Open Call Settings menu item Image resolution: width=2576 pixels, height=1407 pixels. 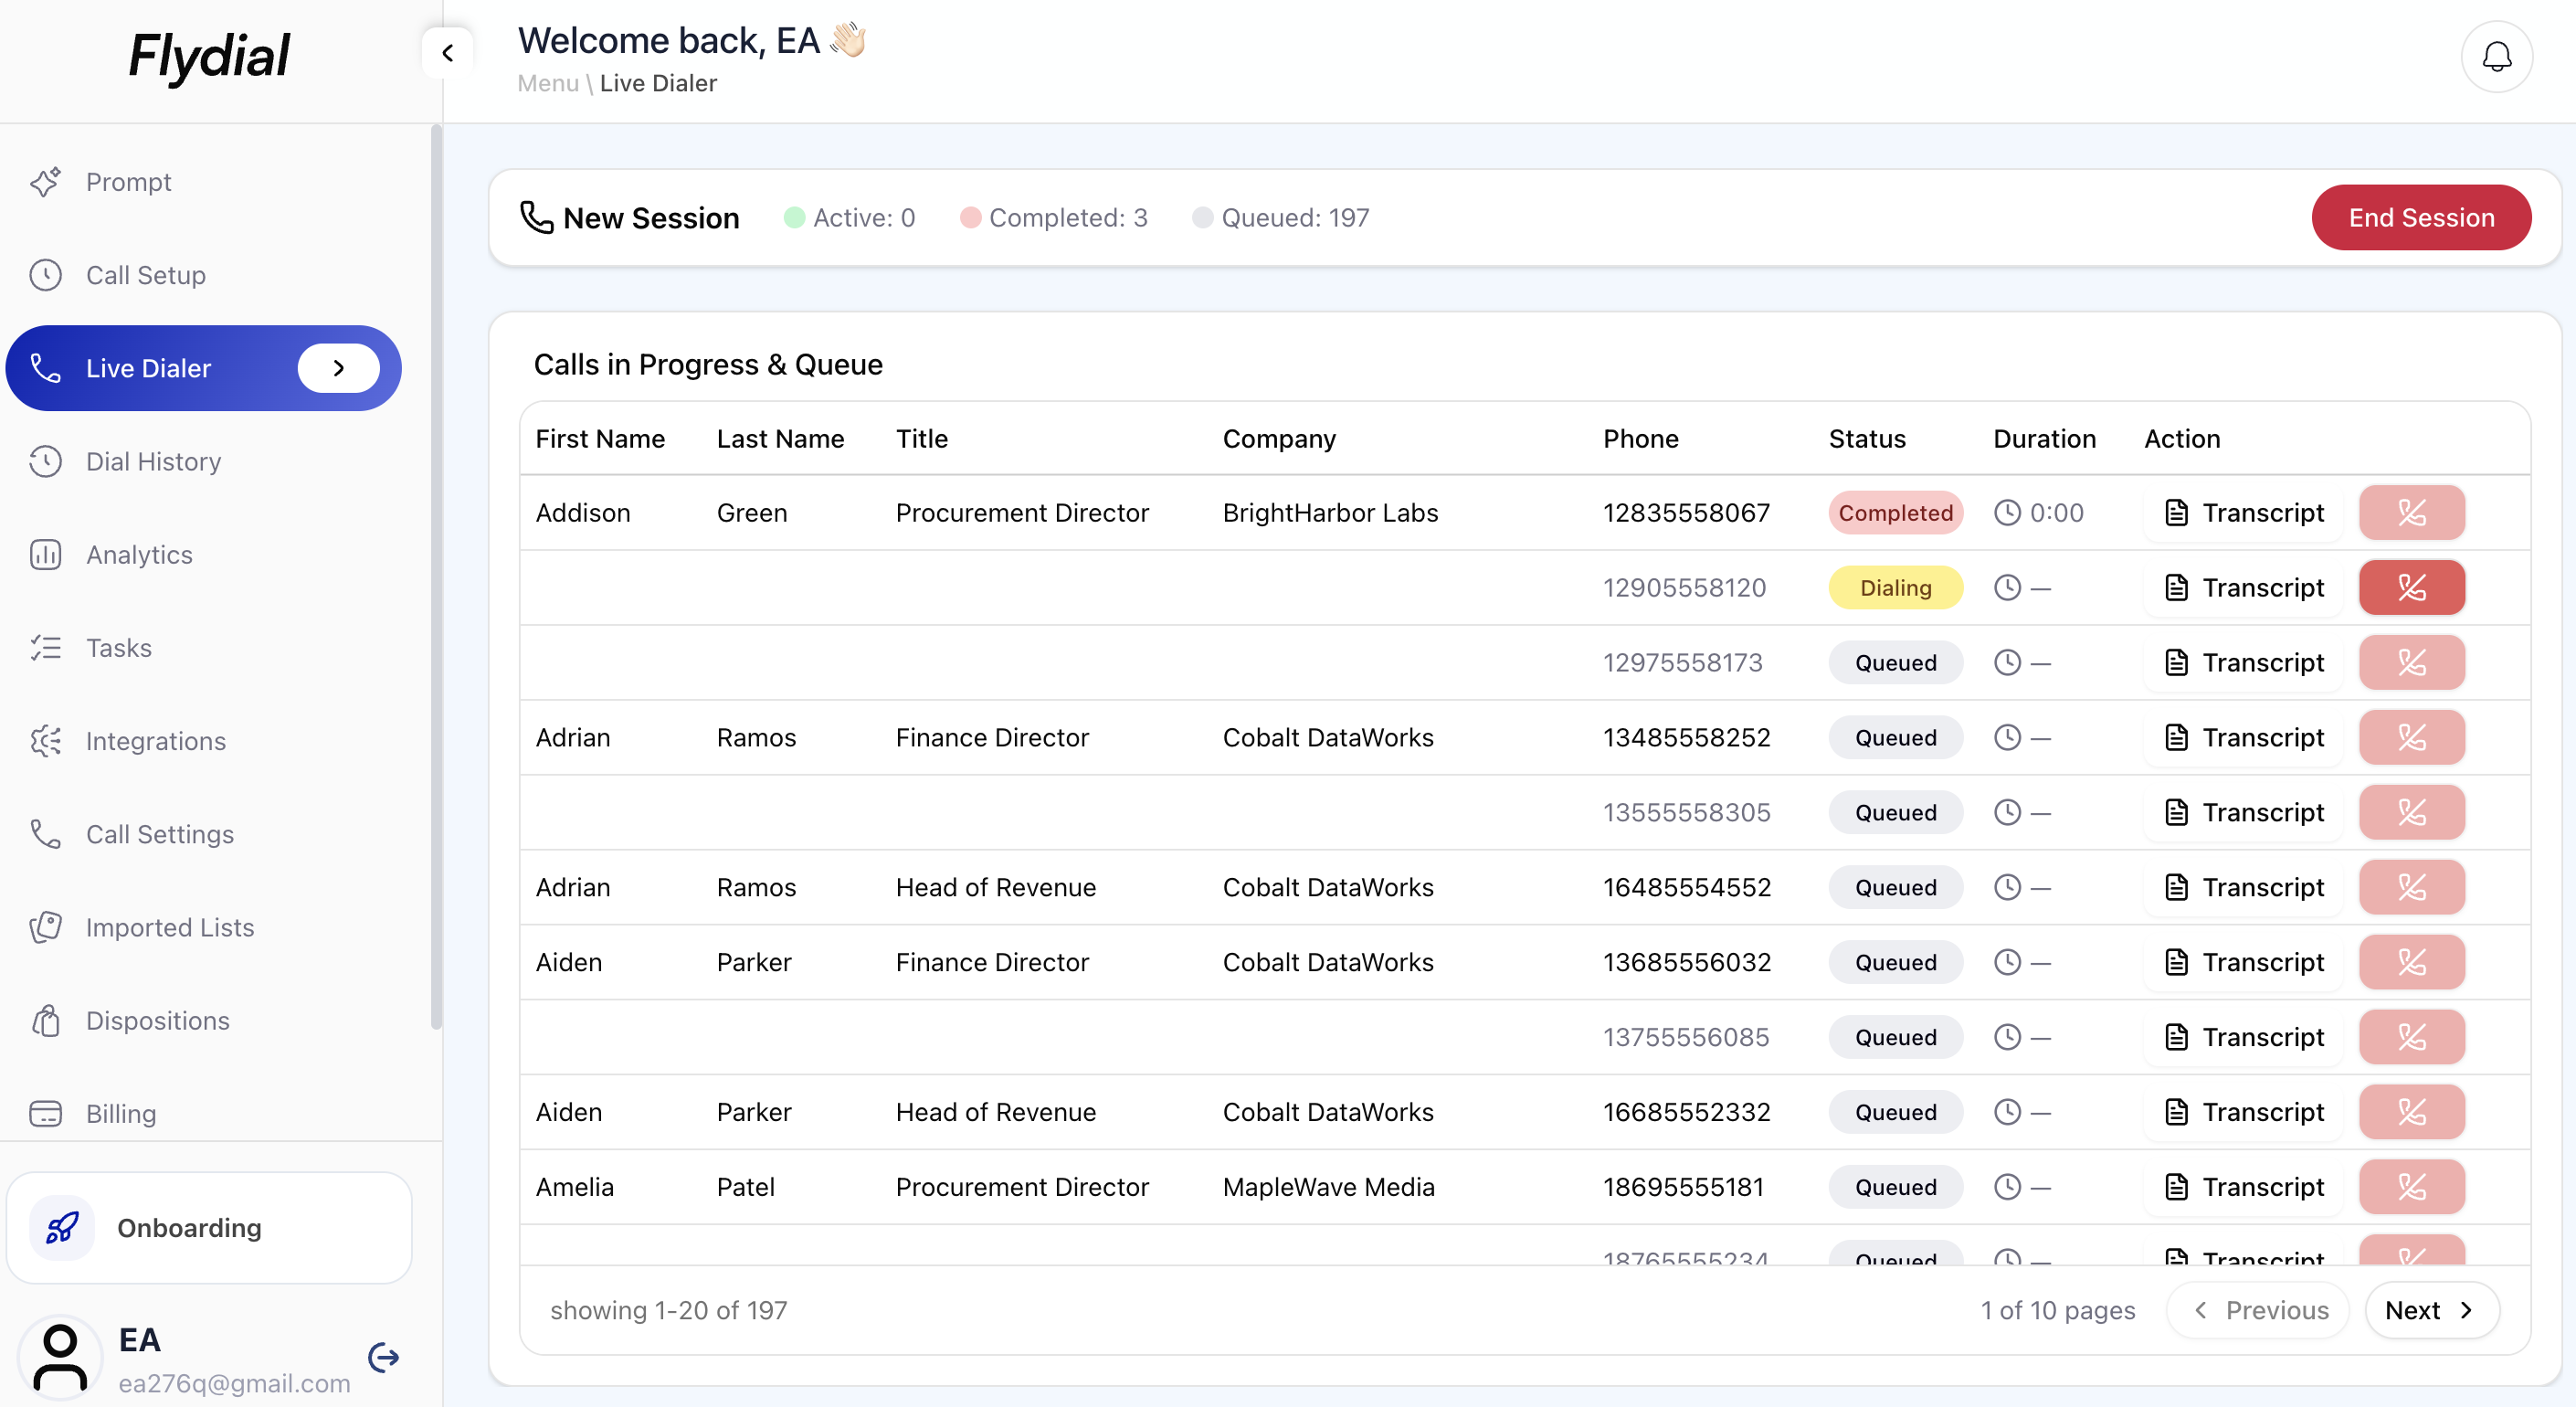[x=159, y=834]
